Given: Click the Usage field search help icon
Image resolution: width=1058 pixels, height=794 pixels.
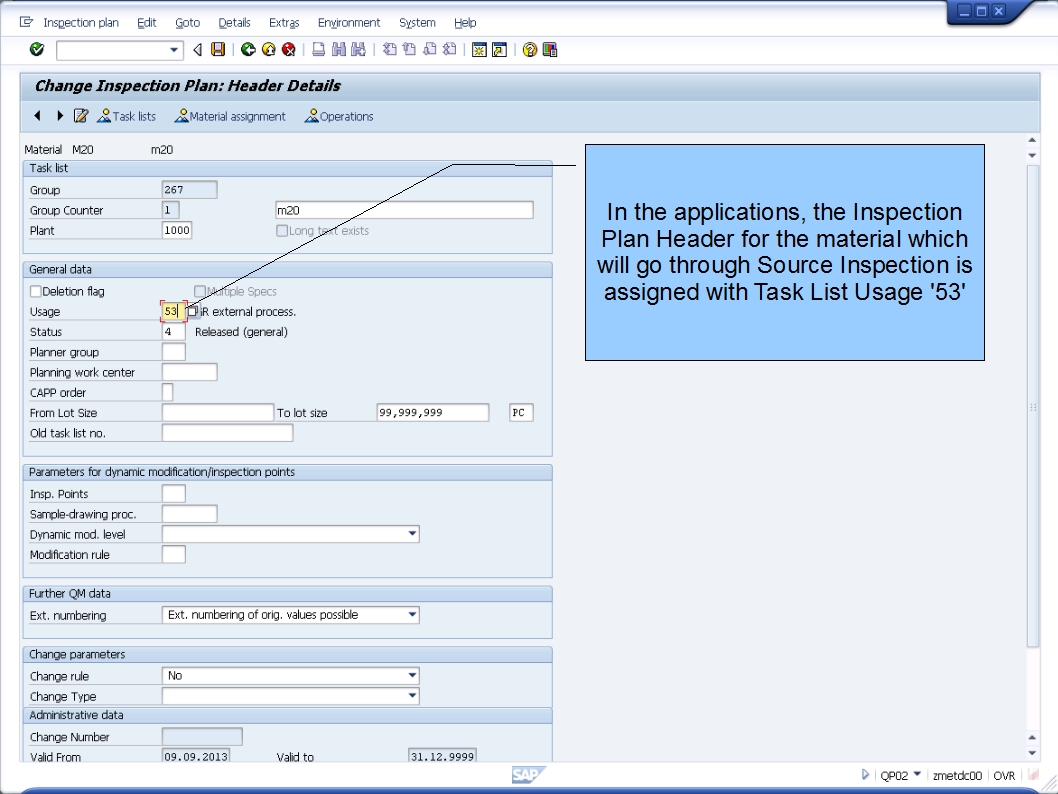Looking at the screenshot, I should (x=194, y=311).
